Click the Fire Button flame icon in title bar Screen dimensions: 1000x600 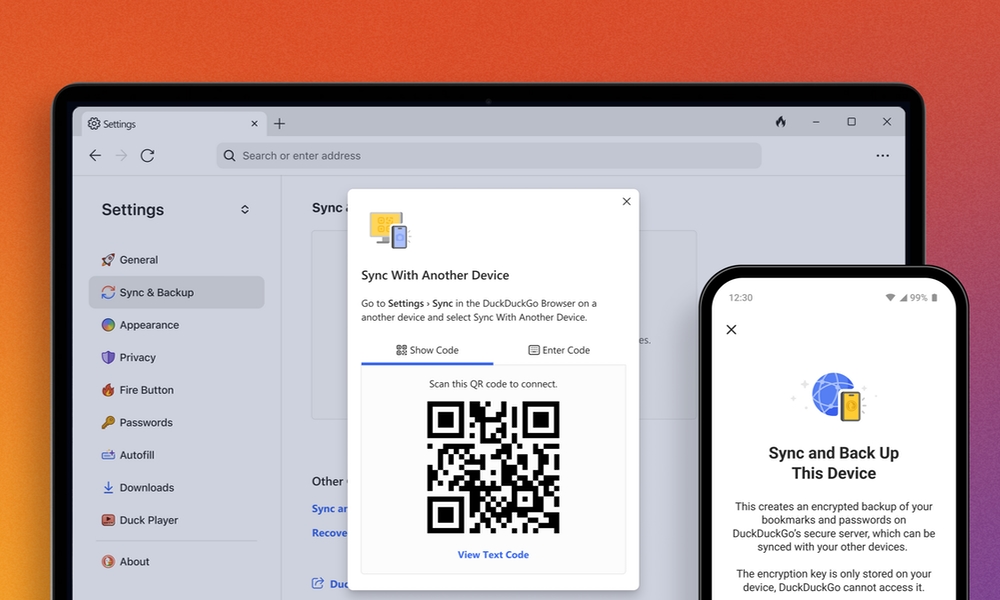[781, 122]
